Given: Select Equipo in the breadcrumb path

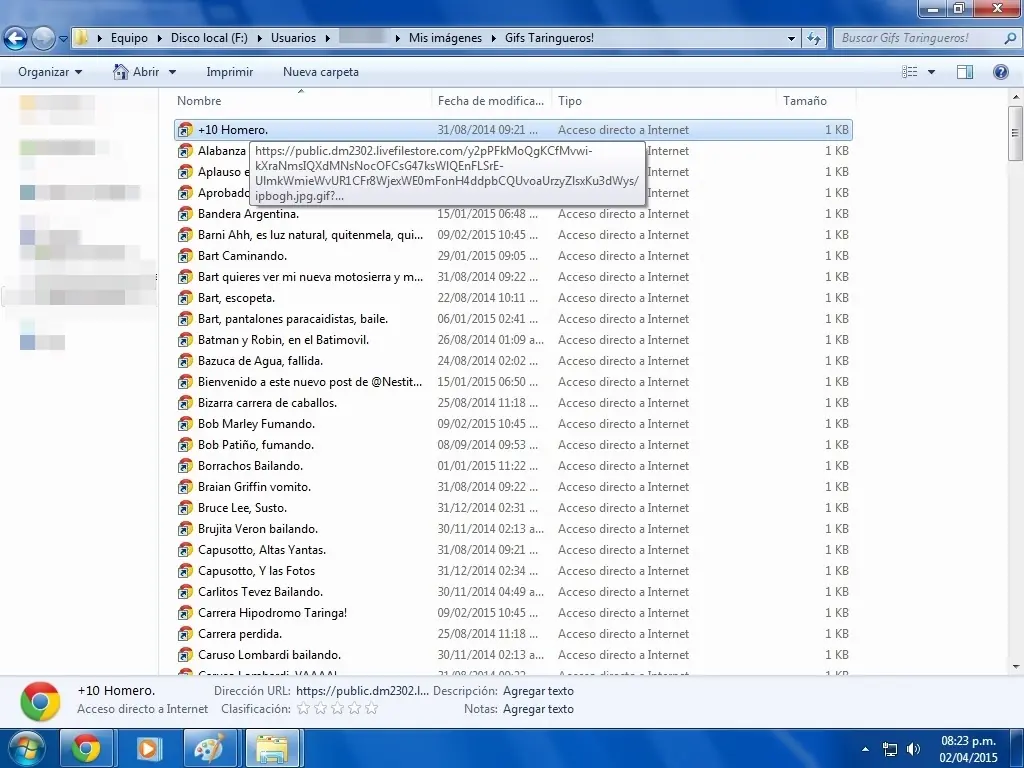Looking at the screenshot, I should pyautogui.click(x=129, y=38).
